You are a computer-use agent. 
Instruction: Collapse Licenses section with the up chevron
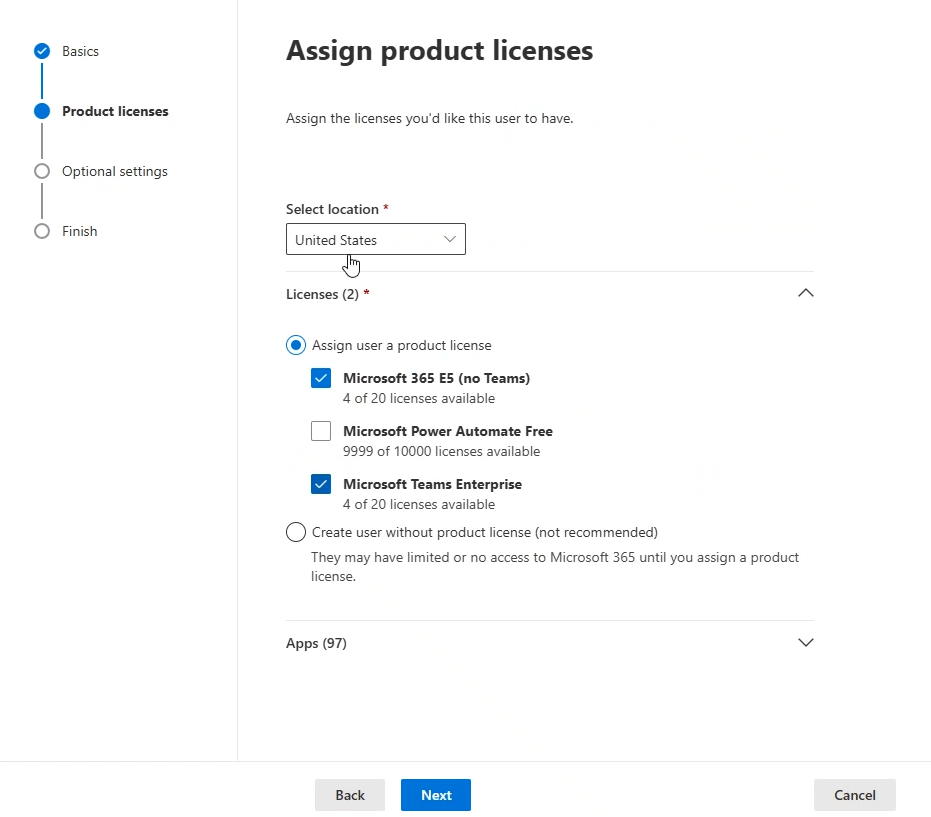click(805, 293)
